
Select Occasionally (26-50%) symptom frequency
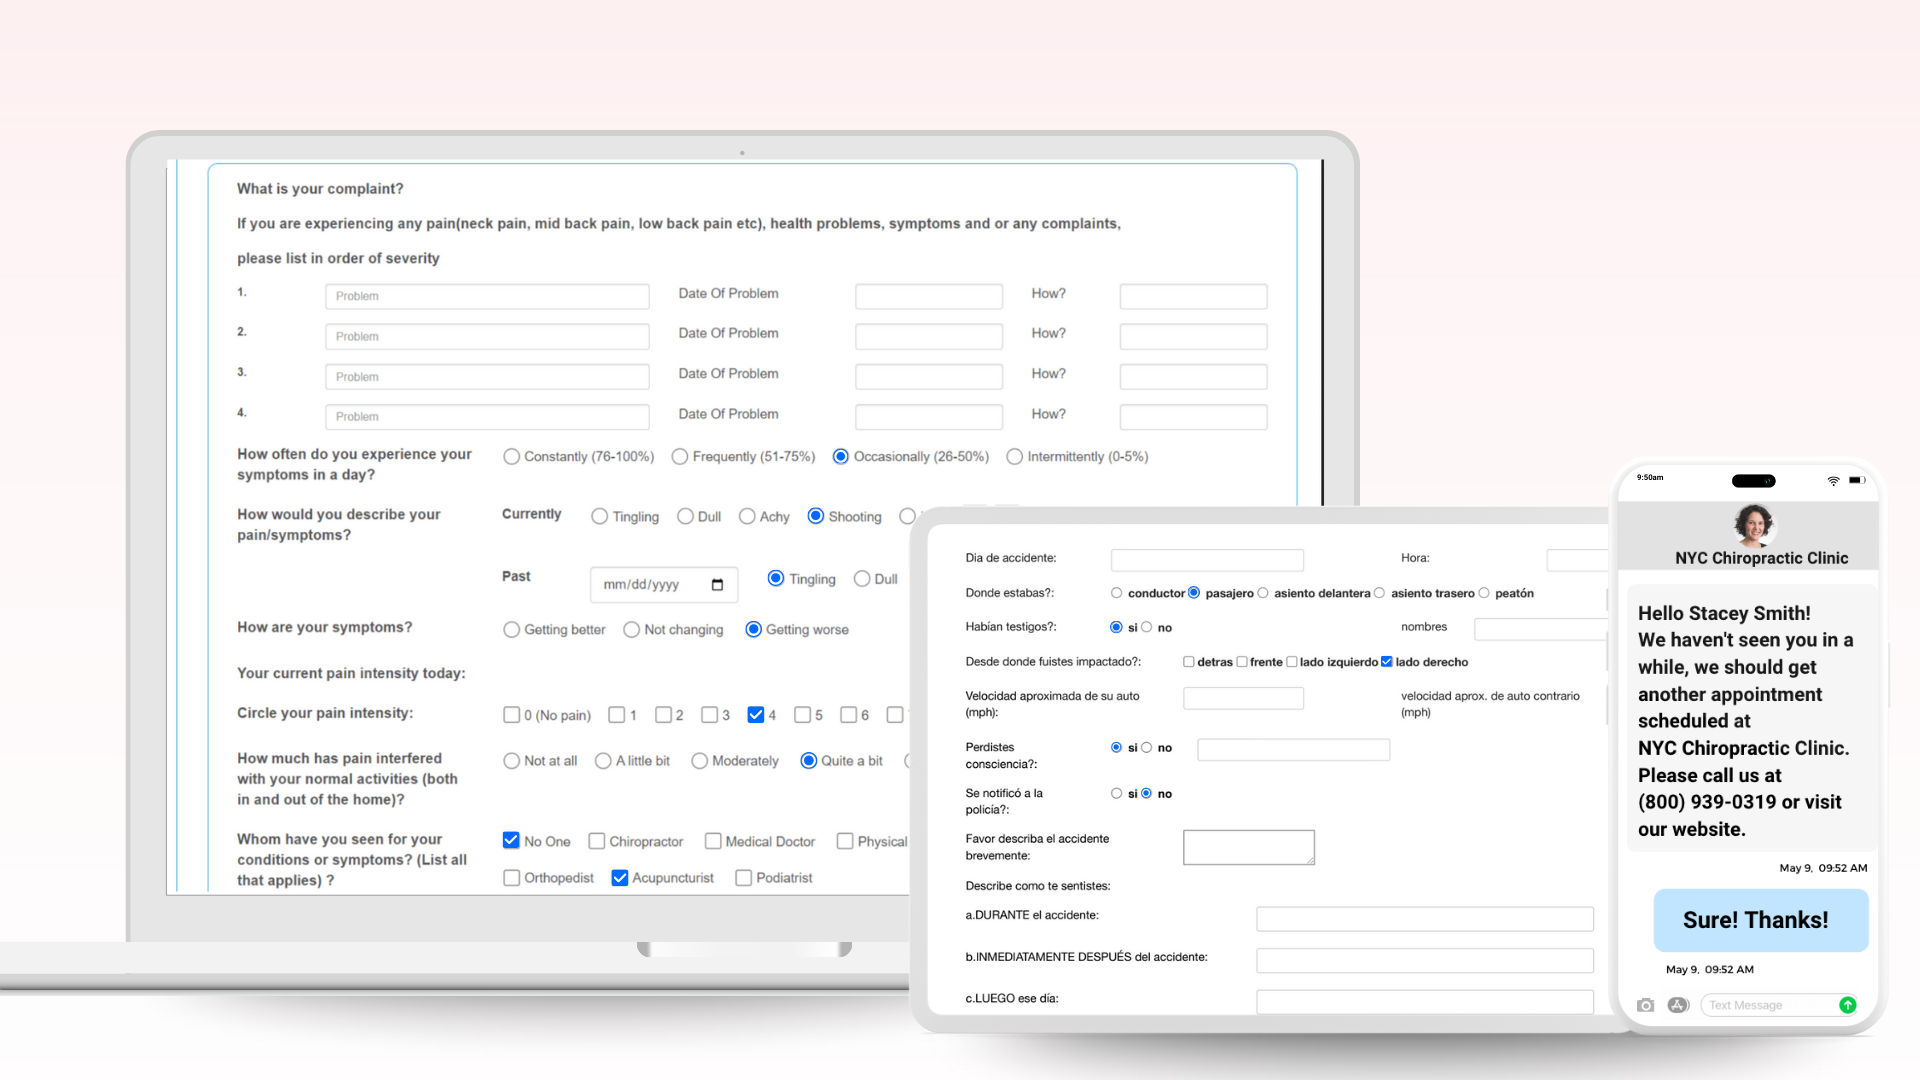click(841, 457)
